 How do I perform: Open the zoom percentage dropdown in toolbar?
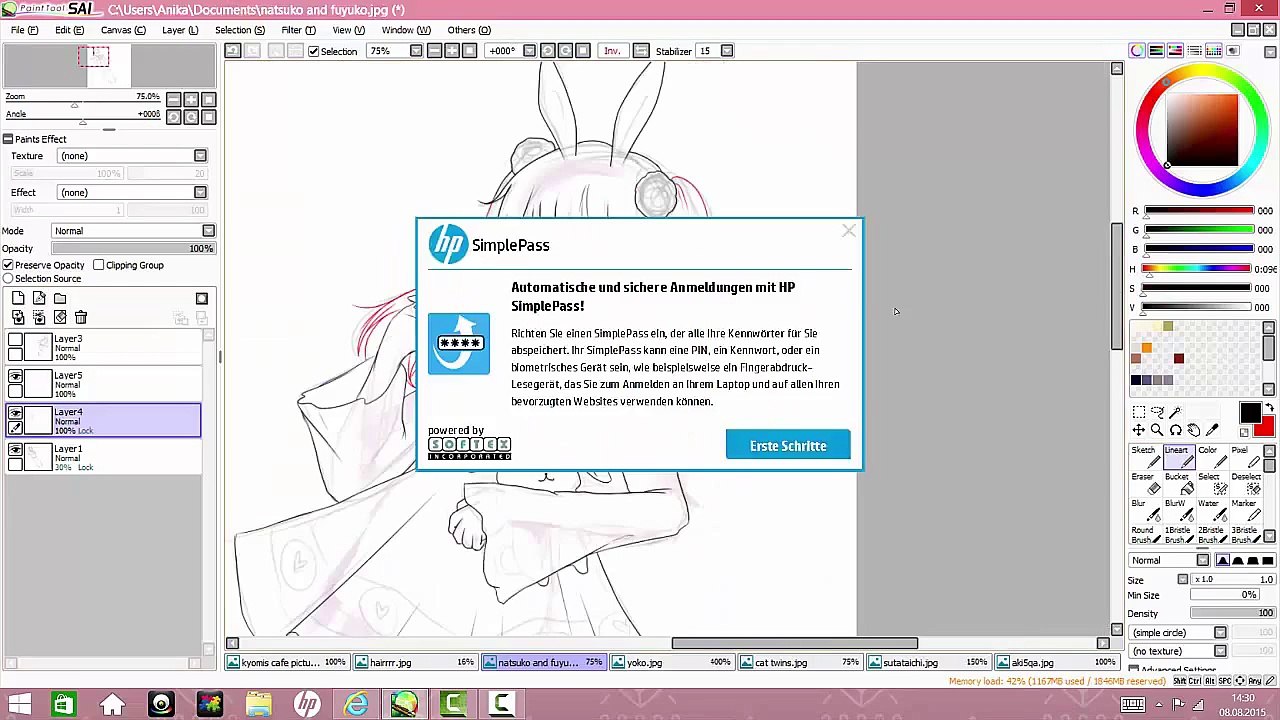coord(416,51)
